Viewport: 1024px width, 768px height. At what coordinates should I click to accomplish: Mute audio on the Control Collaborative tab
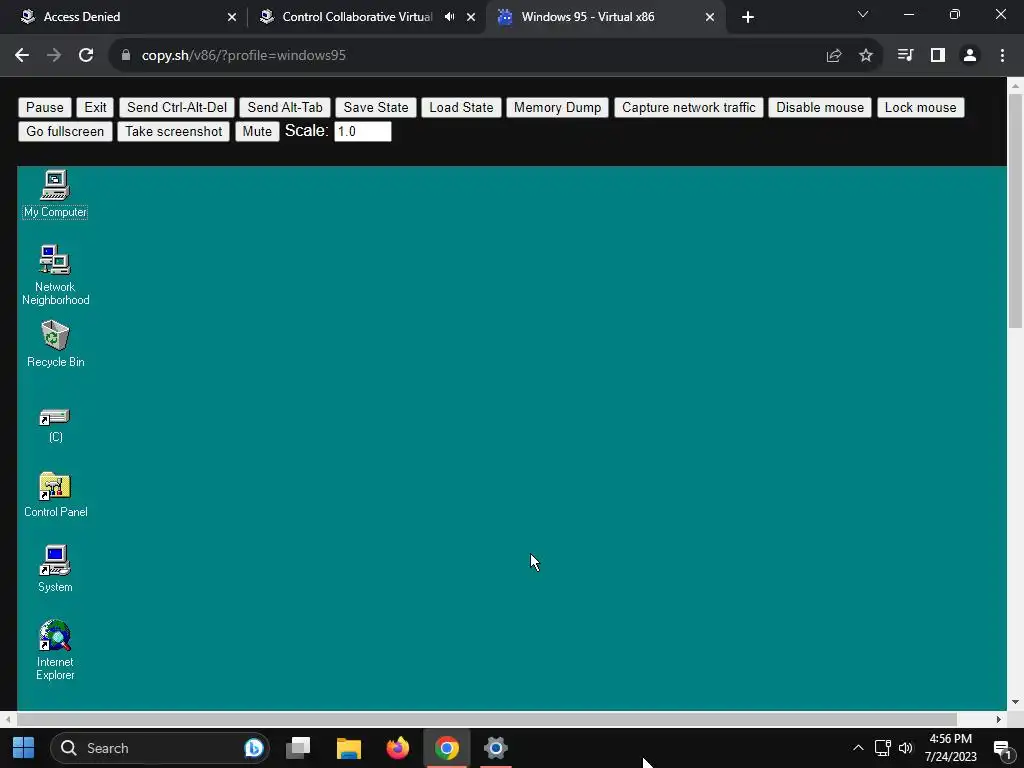(449, 17)
